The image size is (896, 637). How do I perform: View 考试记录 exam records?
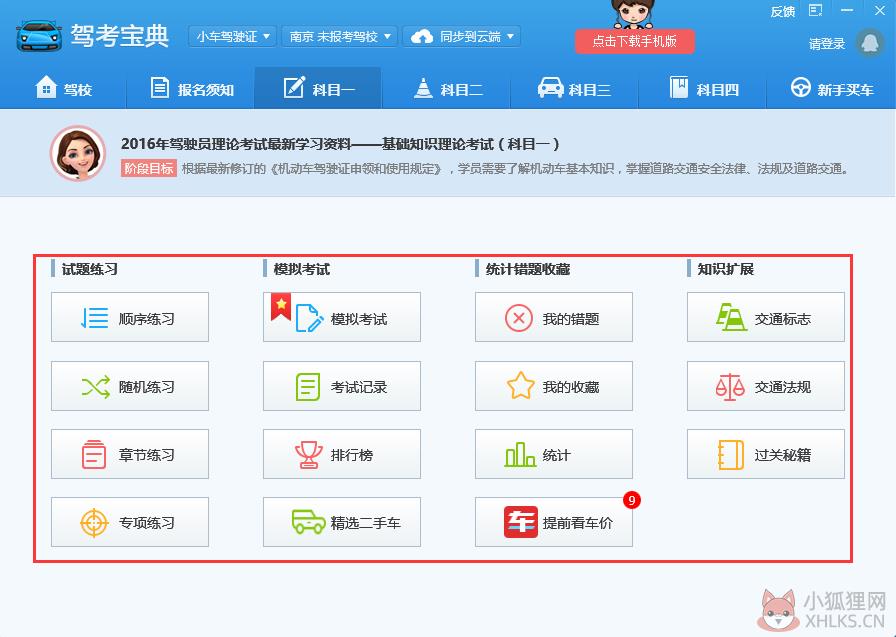(342, 386)
